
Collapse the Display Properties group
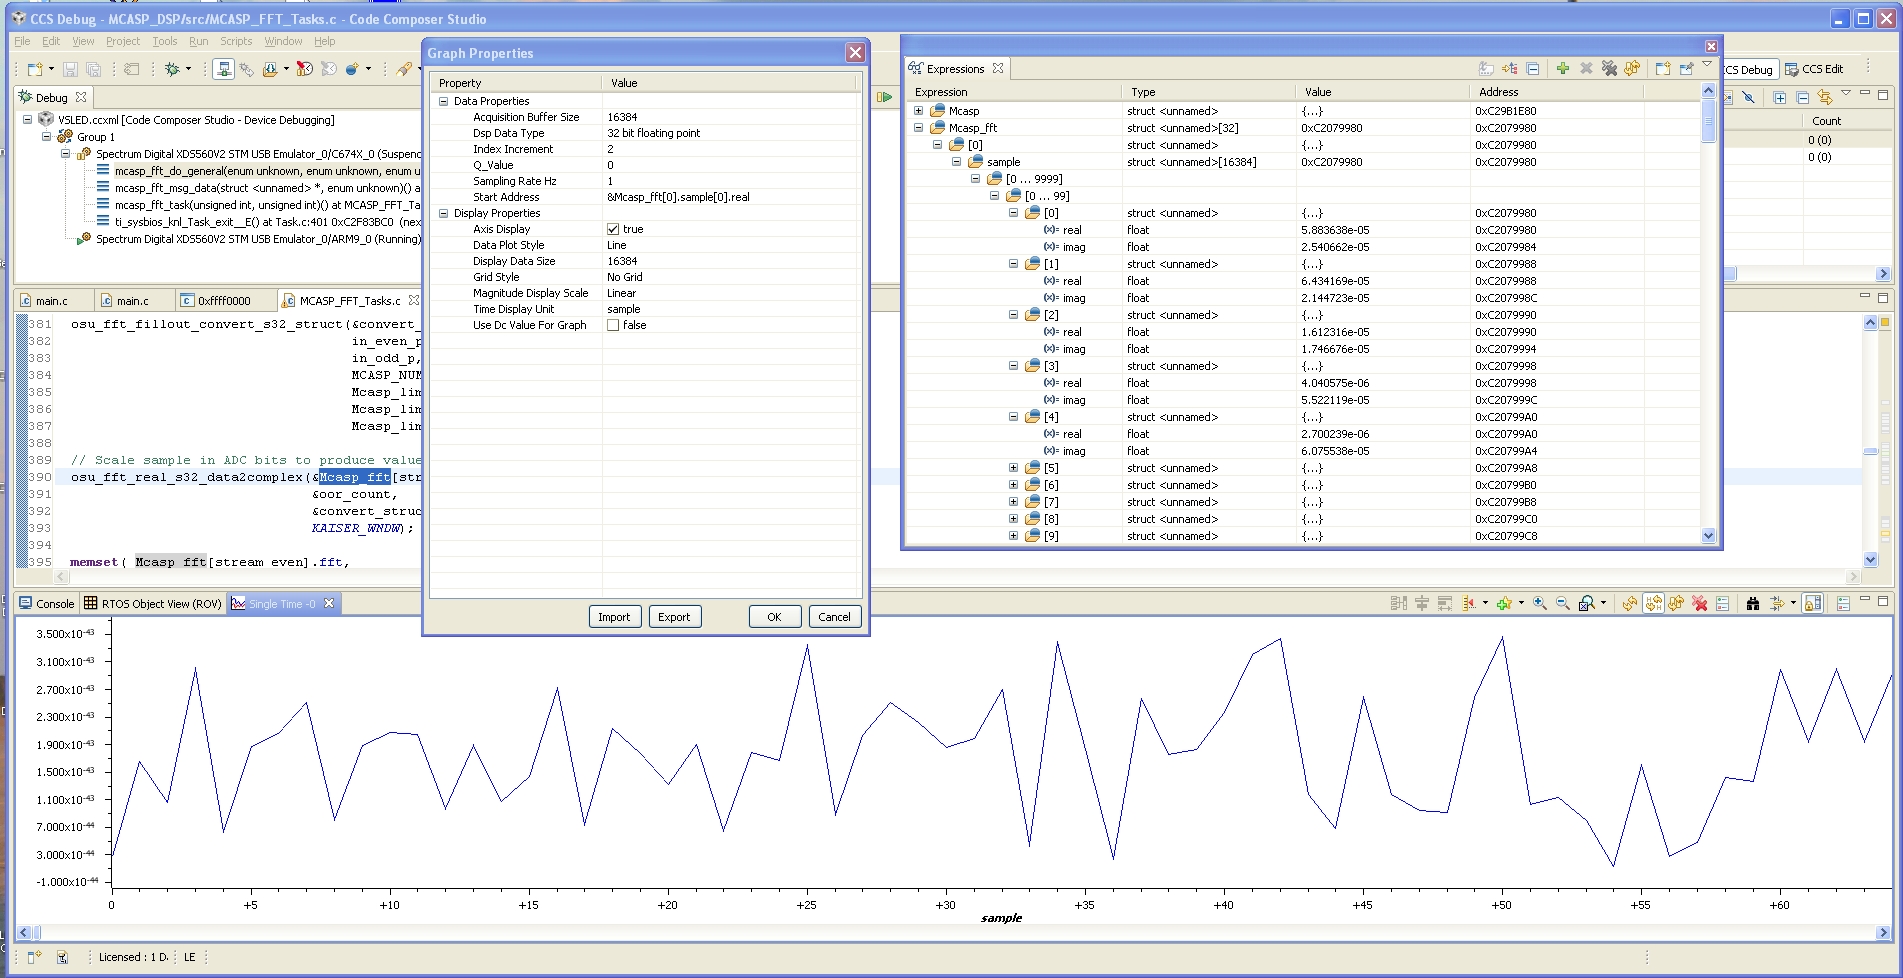[x=444, y=213]
